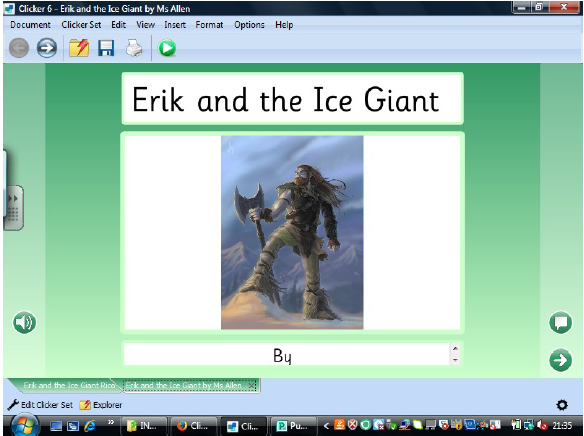Open the Edit menu
The height and width of the screenshot is (436, 584).
point(118,25)
